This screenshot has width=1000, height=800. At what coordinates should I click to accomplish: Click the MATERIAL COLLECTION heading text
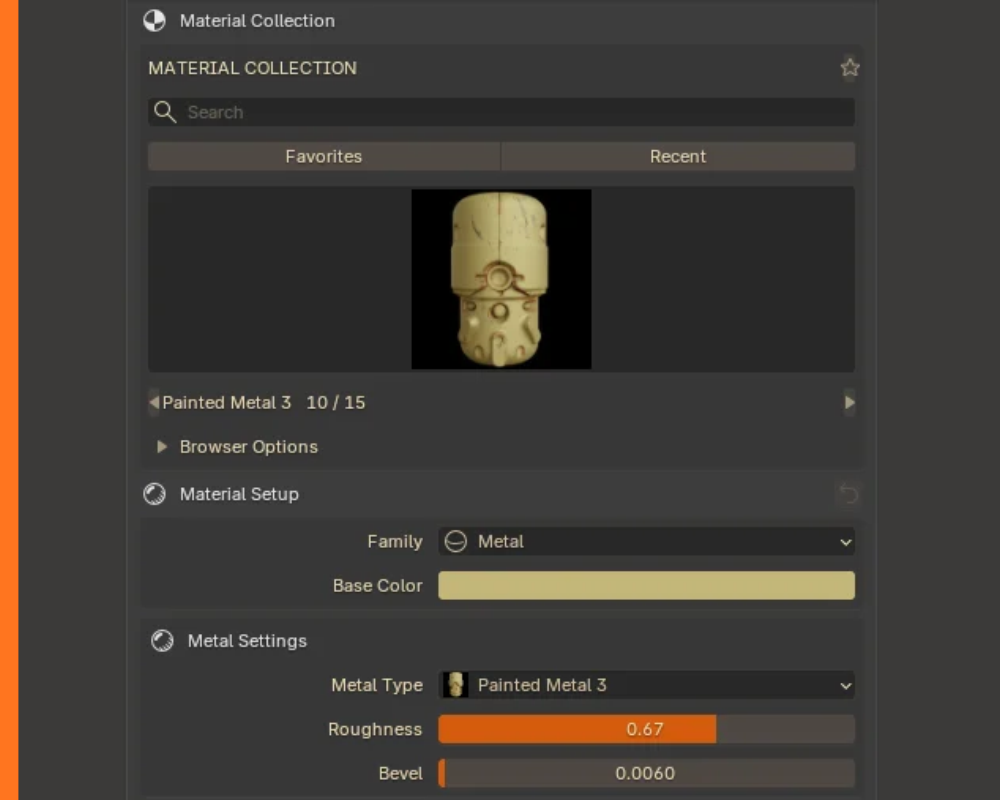[x=253, y=68]
